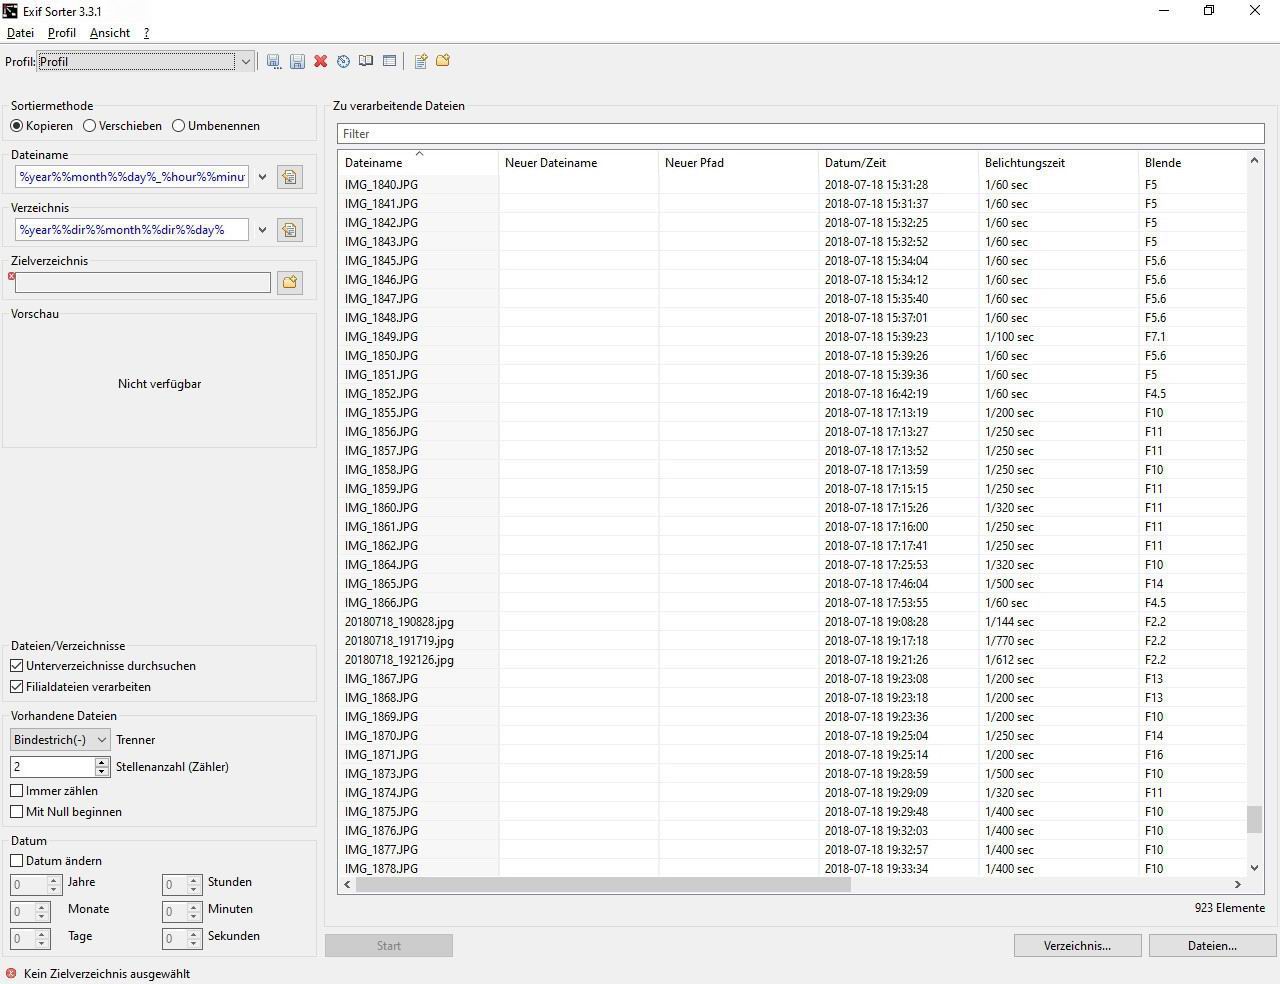Enable the Datum ändern checkbox

[17, 861]
